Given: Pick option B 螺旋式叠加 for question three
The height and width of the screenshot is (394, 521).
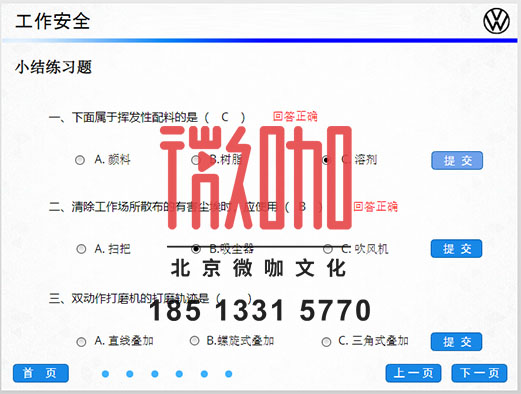Looking at the screenshot, I should [195, 341].
